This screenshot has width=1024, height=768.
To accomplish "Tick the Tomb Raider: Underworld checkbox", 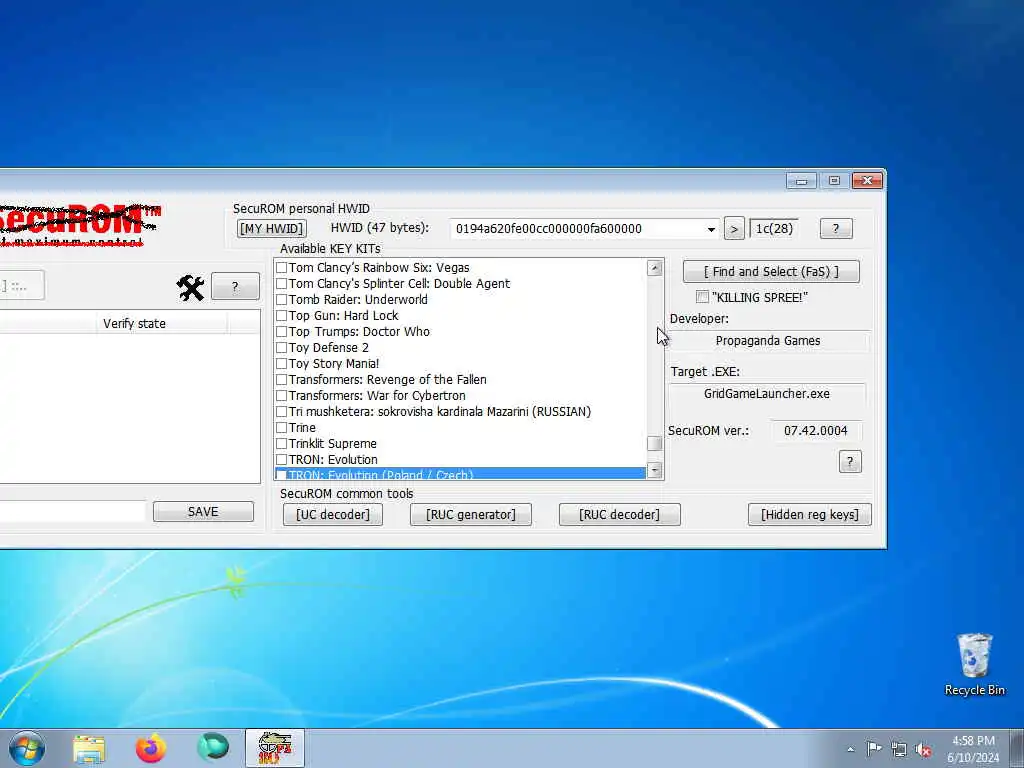I will (x=281, y=299).
